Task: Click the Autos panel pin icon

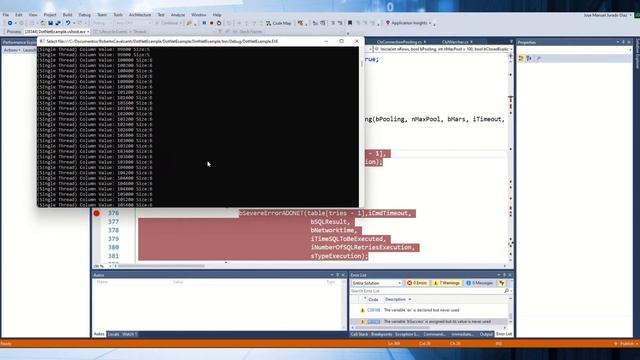Action: 338,275
